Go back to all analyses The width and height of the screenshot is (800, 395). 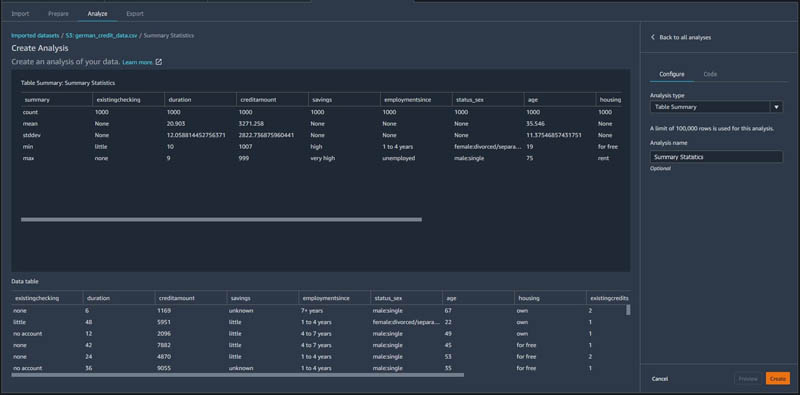(685, 37)
